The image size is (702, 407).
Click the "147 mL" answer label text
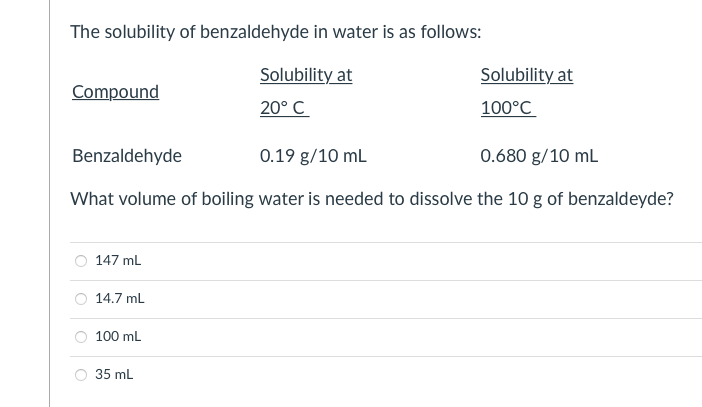[x=118, y=260]
